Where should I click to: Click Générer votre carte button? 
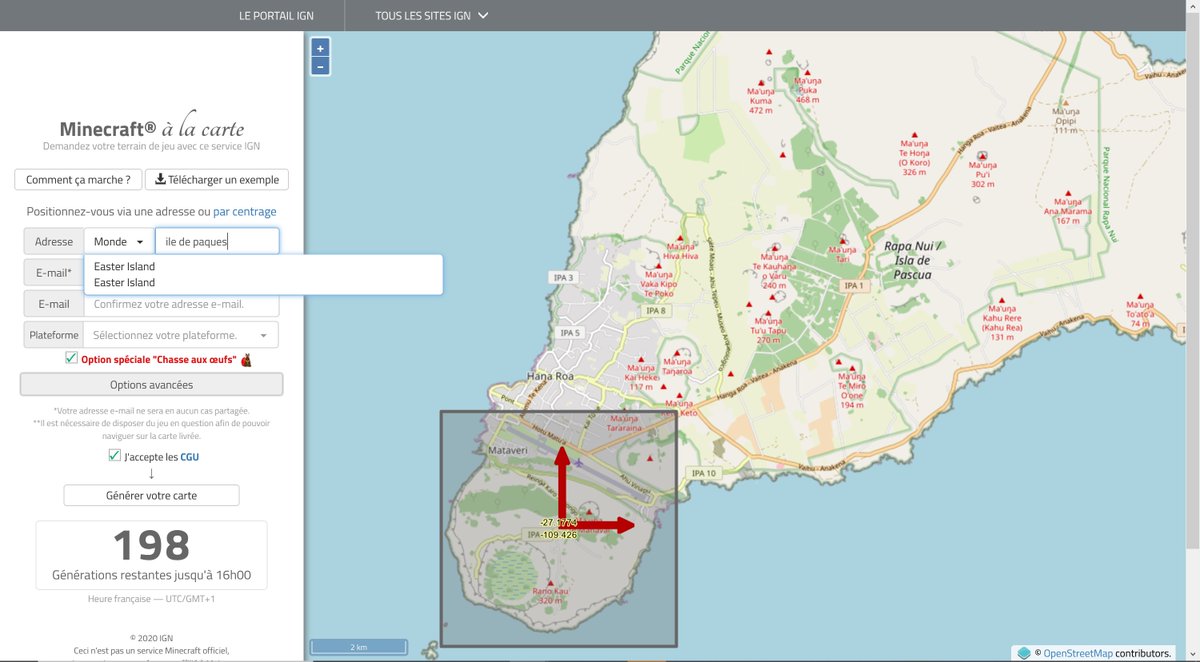click(152, 496)
